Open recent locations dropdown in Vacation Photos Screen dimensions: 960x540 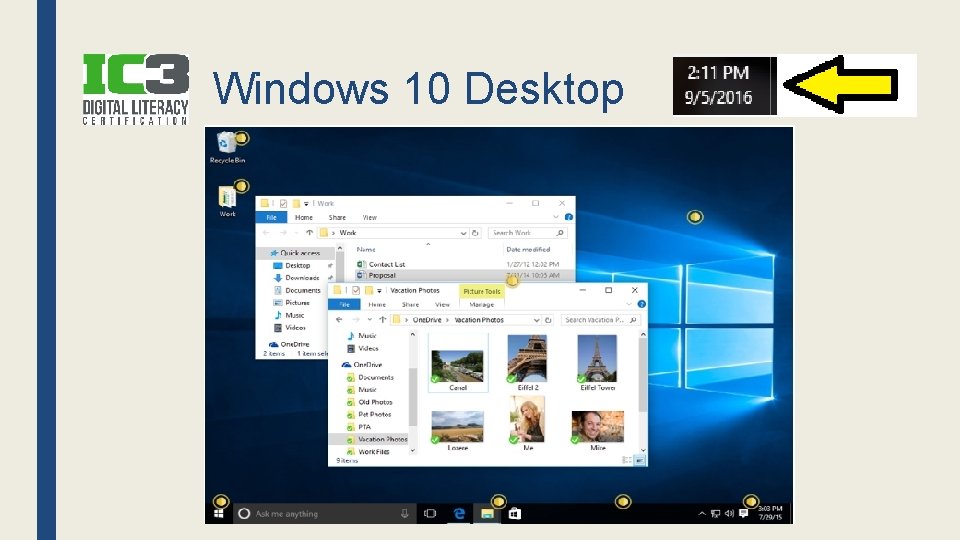click(369, 320)
